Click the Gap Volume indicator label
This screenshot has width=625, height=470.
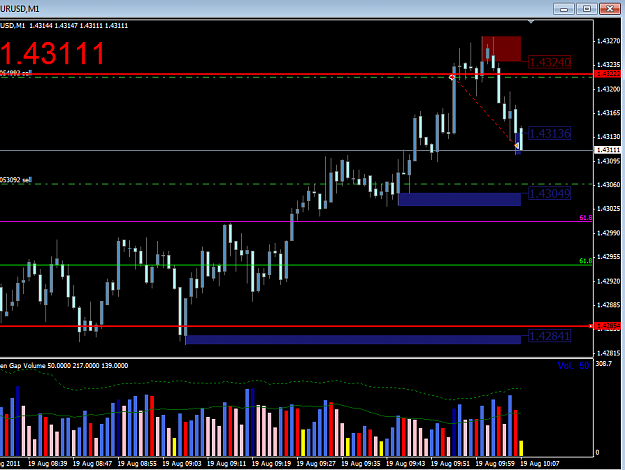[x=64, y=366]
